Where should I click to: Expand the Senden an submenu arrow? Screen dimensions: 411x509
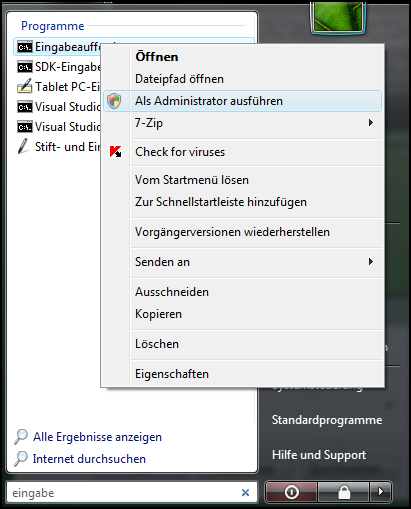coord(371,262)
